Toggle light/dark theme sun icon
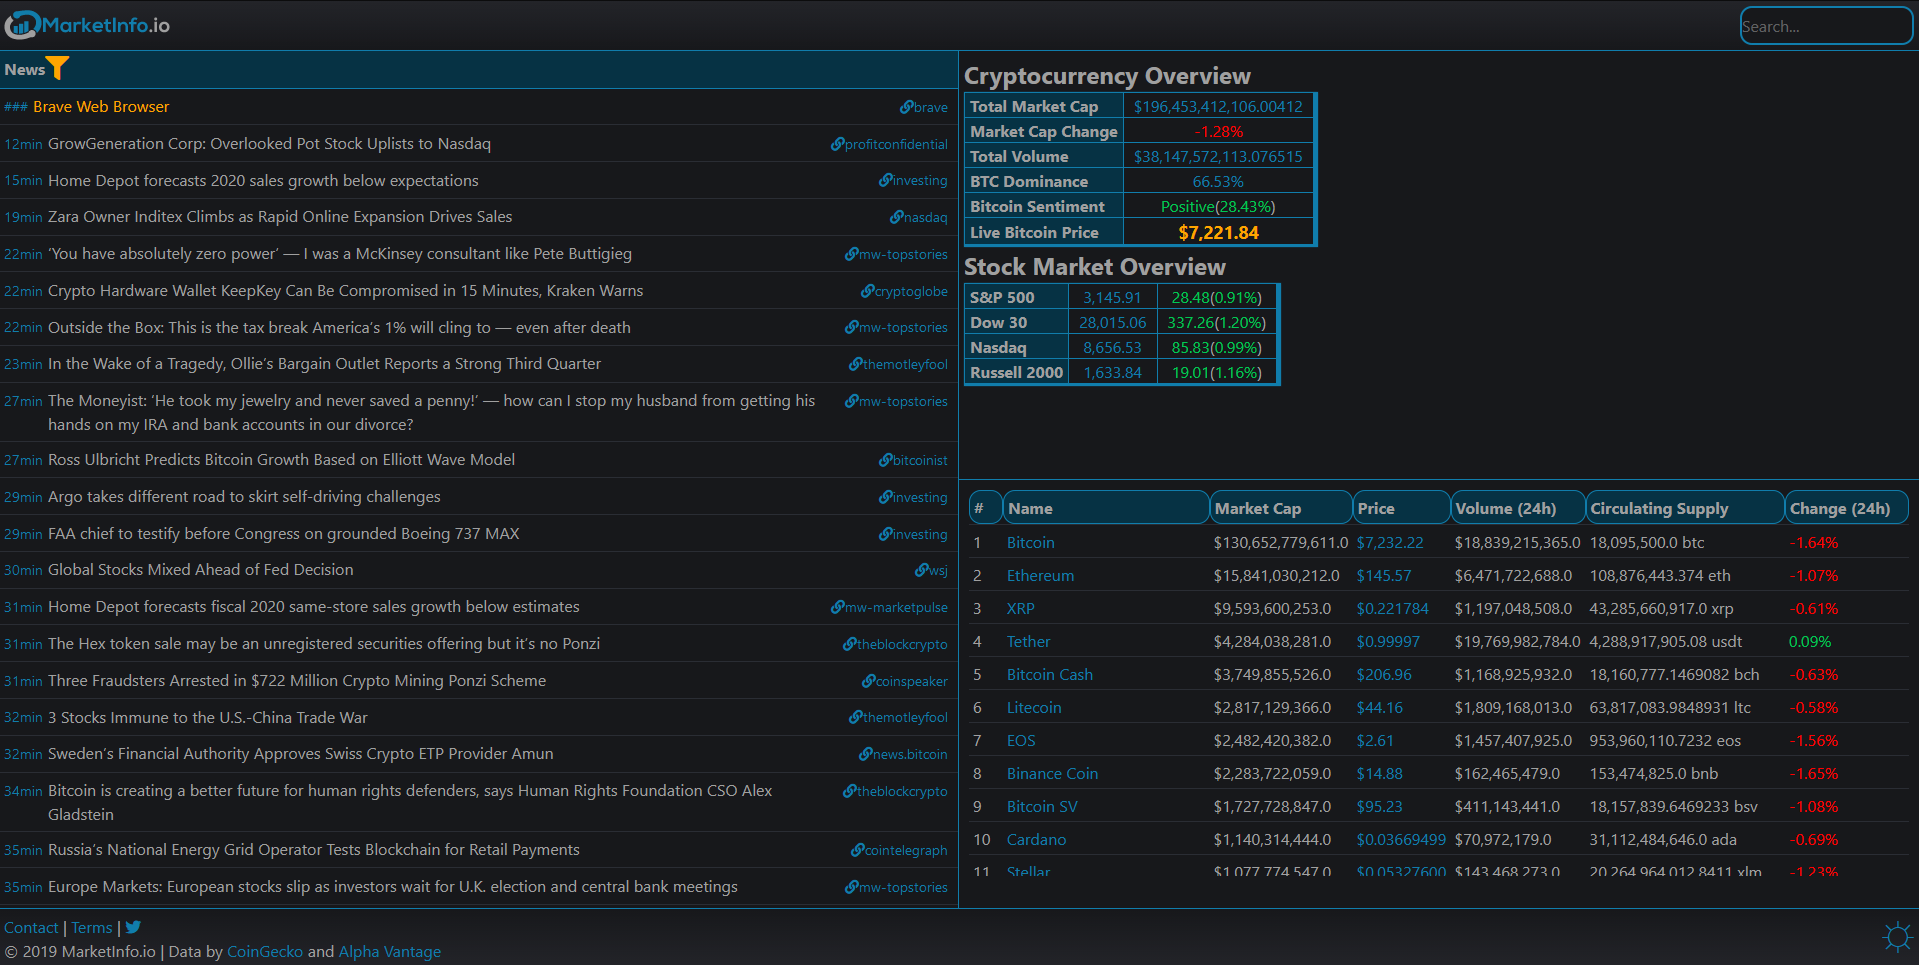The image size is (1919, 965). pyautogui.click(x=1897, y=937)
